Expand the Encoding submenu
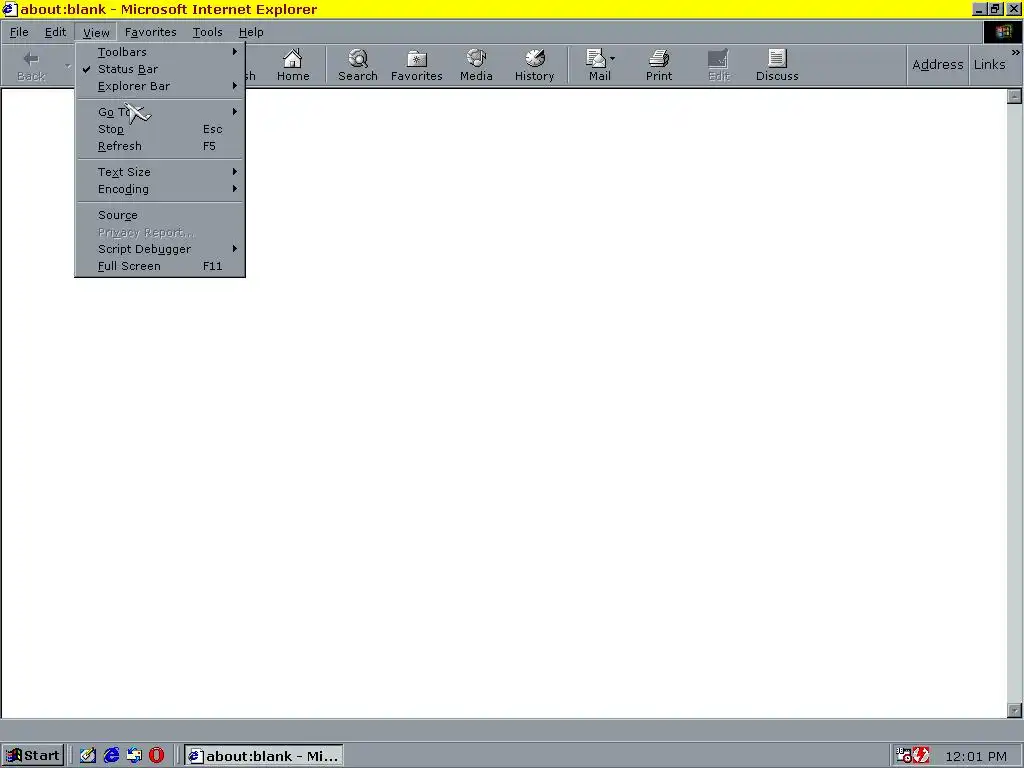This screenshot has height=768, width=1024. 160,189
